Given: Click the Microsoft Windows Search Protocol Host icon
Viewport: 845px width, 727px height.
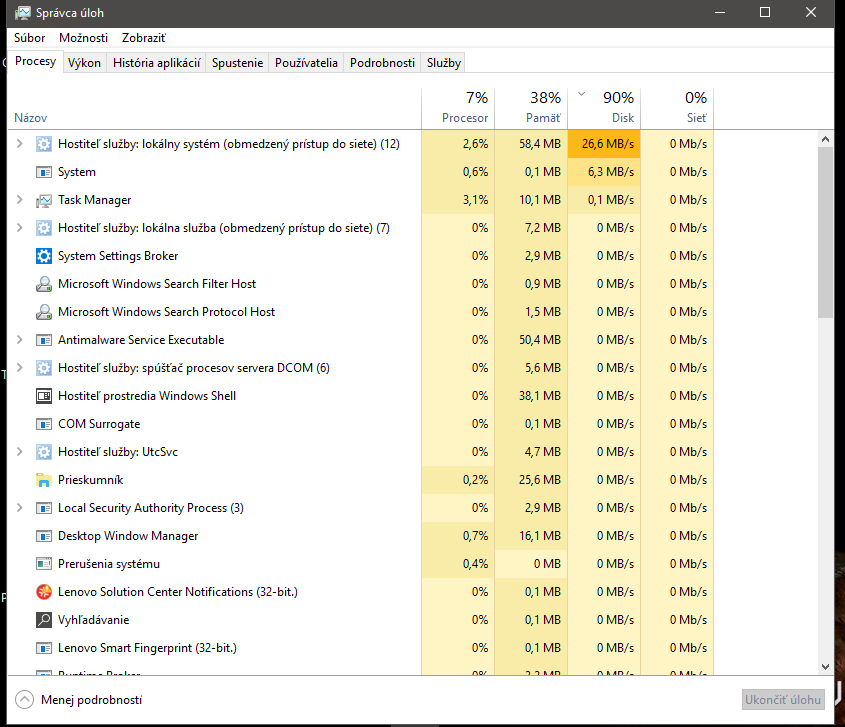Looking at the screenshot, I should point(44,312).
